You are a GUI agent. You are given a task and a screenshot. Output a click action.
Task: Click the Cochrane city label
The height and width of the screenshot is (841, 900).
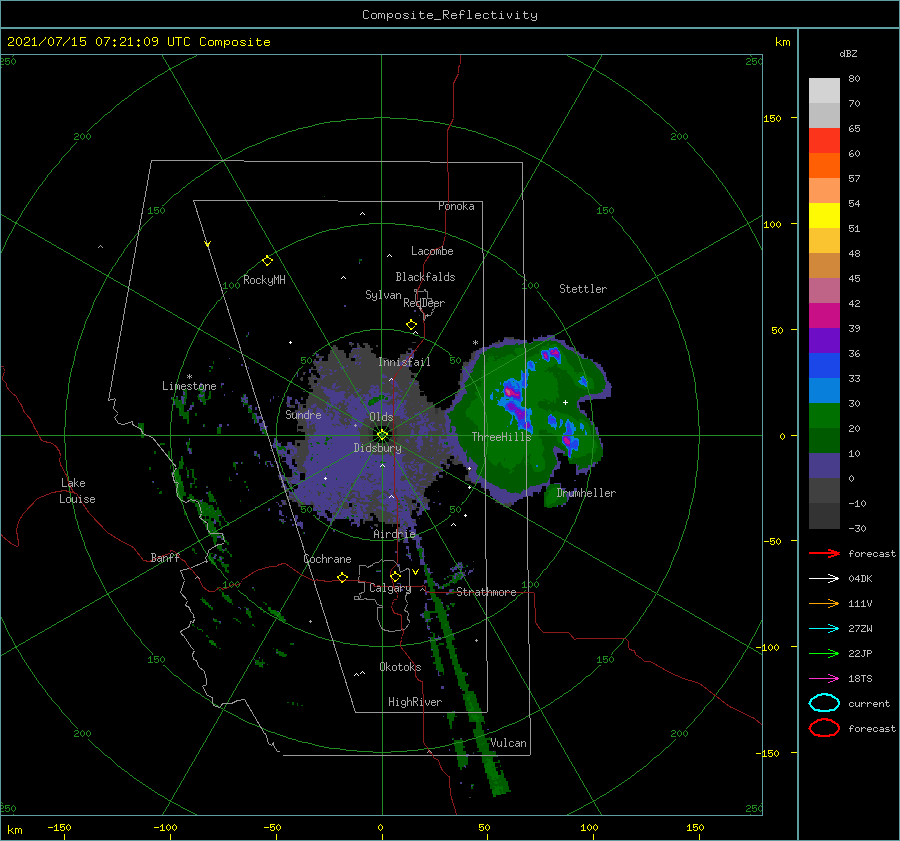click(x=327, y=559)
